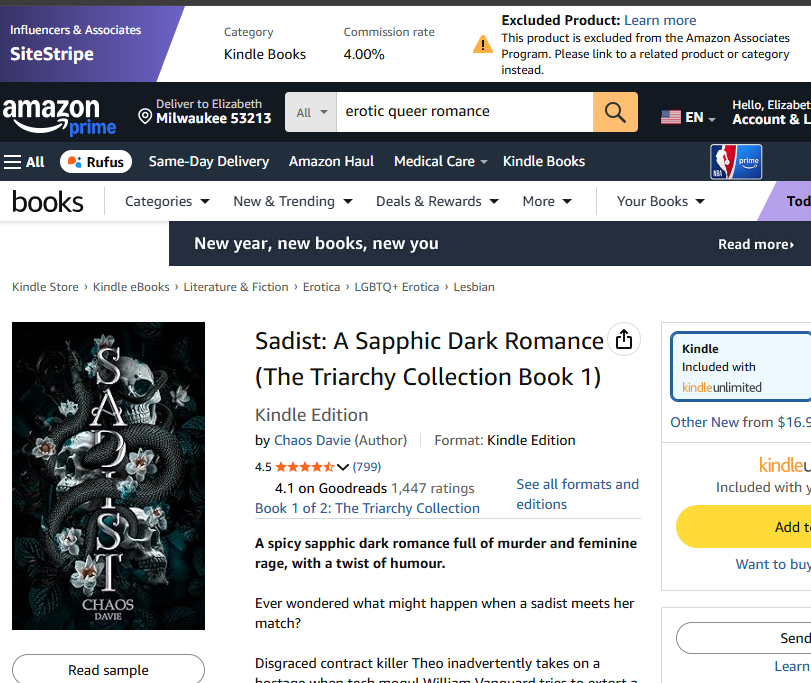Screen dimensions: 811x683
Task: Click the Amazon Prime logo
Action: [x=59, y=116]
